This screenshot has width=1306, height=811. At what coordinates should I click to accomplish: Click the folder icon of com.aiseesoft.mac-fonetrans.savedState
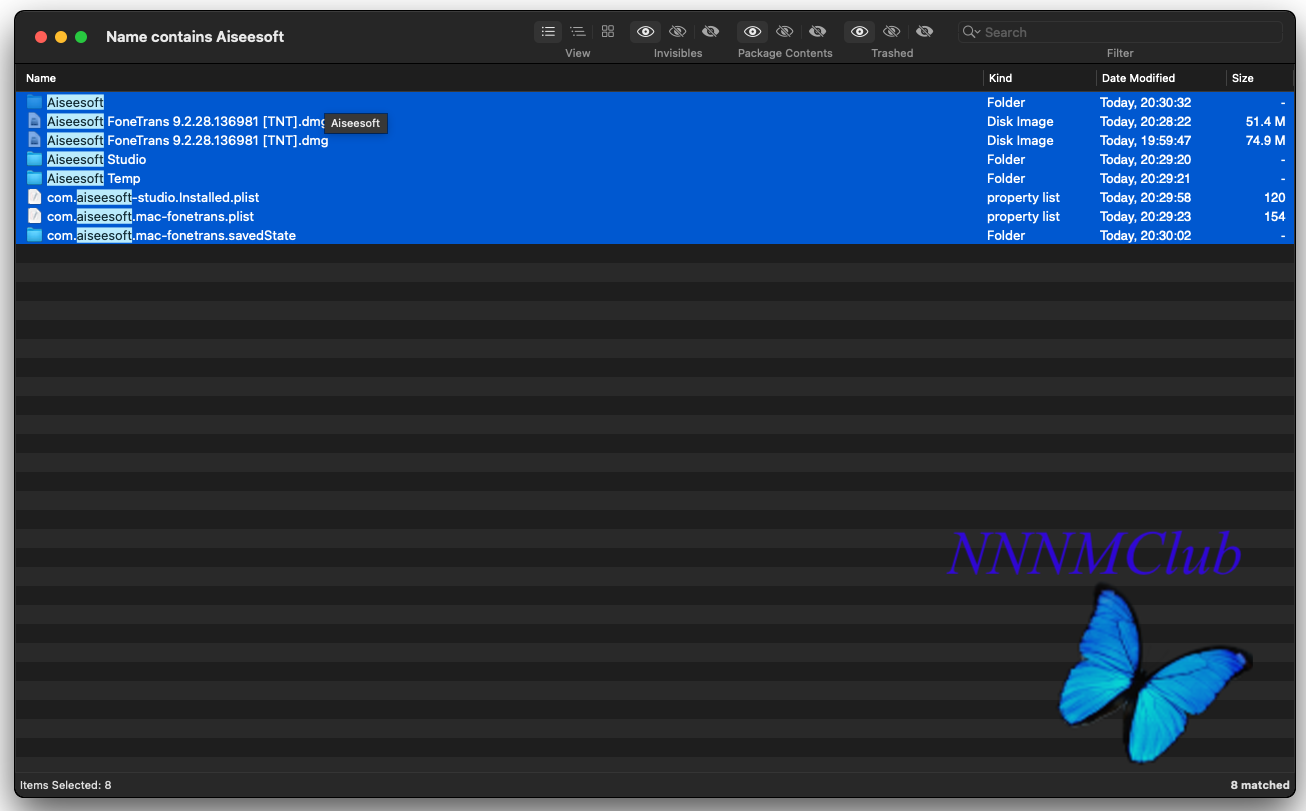pyautogui.click(x=35, y=235)
